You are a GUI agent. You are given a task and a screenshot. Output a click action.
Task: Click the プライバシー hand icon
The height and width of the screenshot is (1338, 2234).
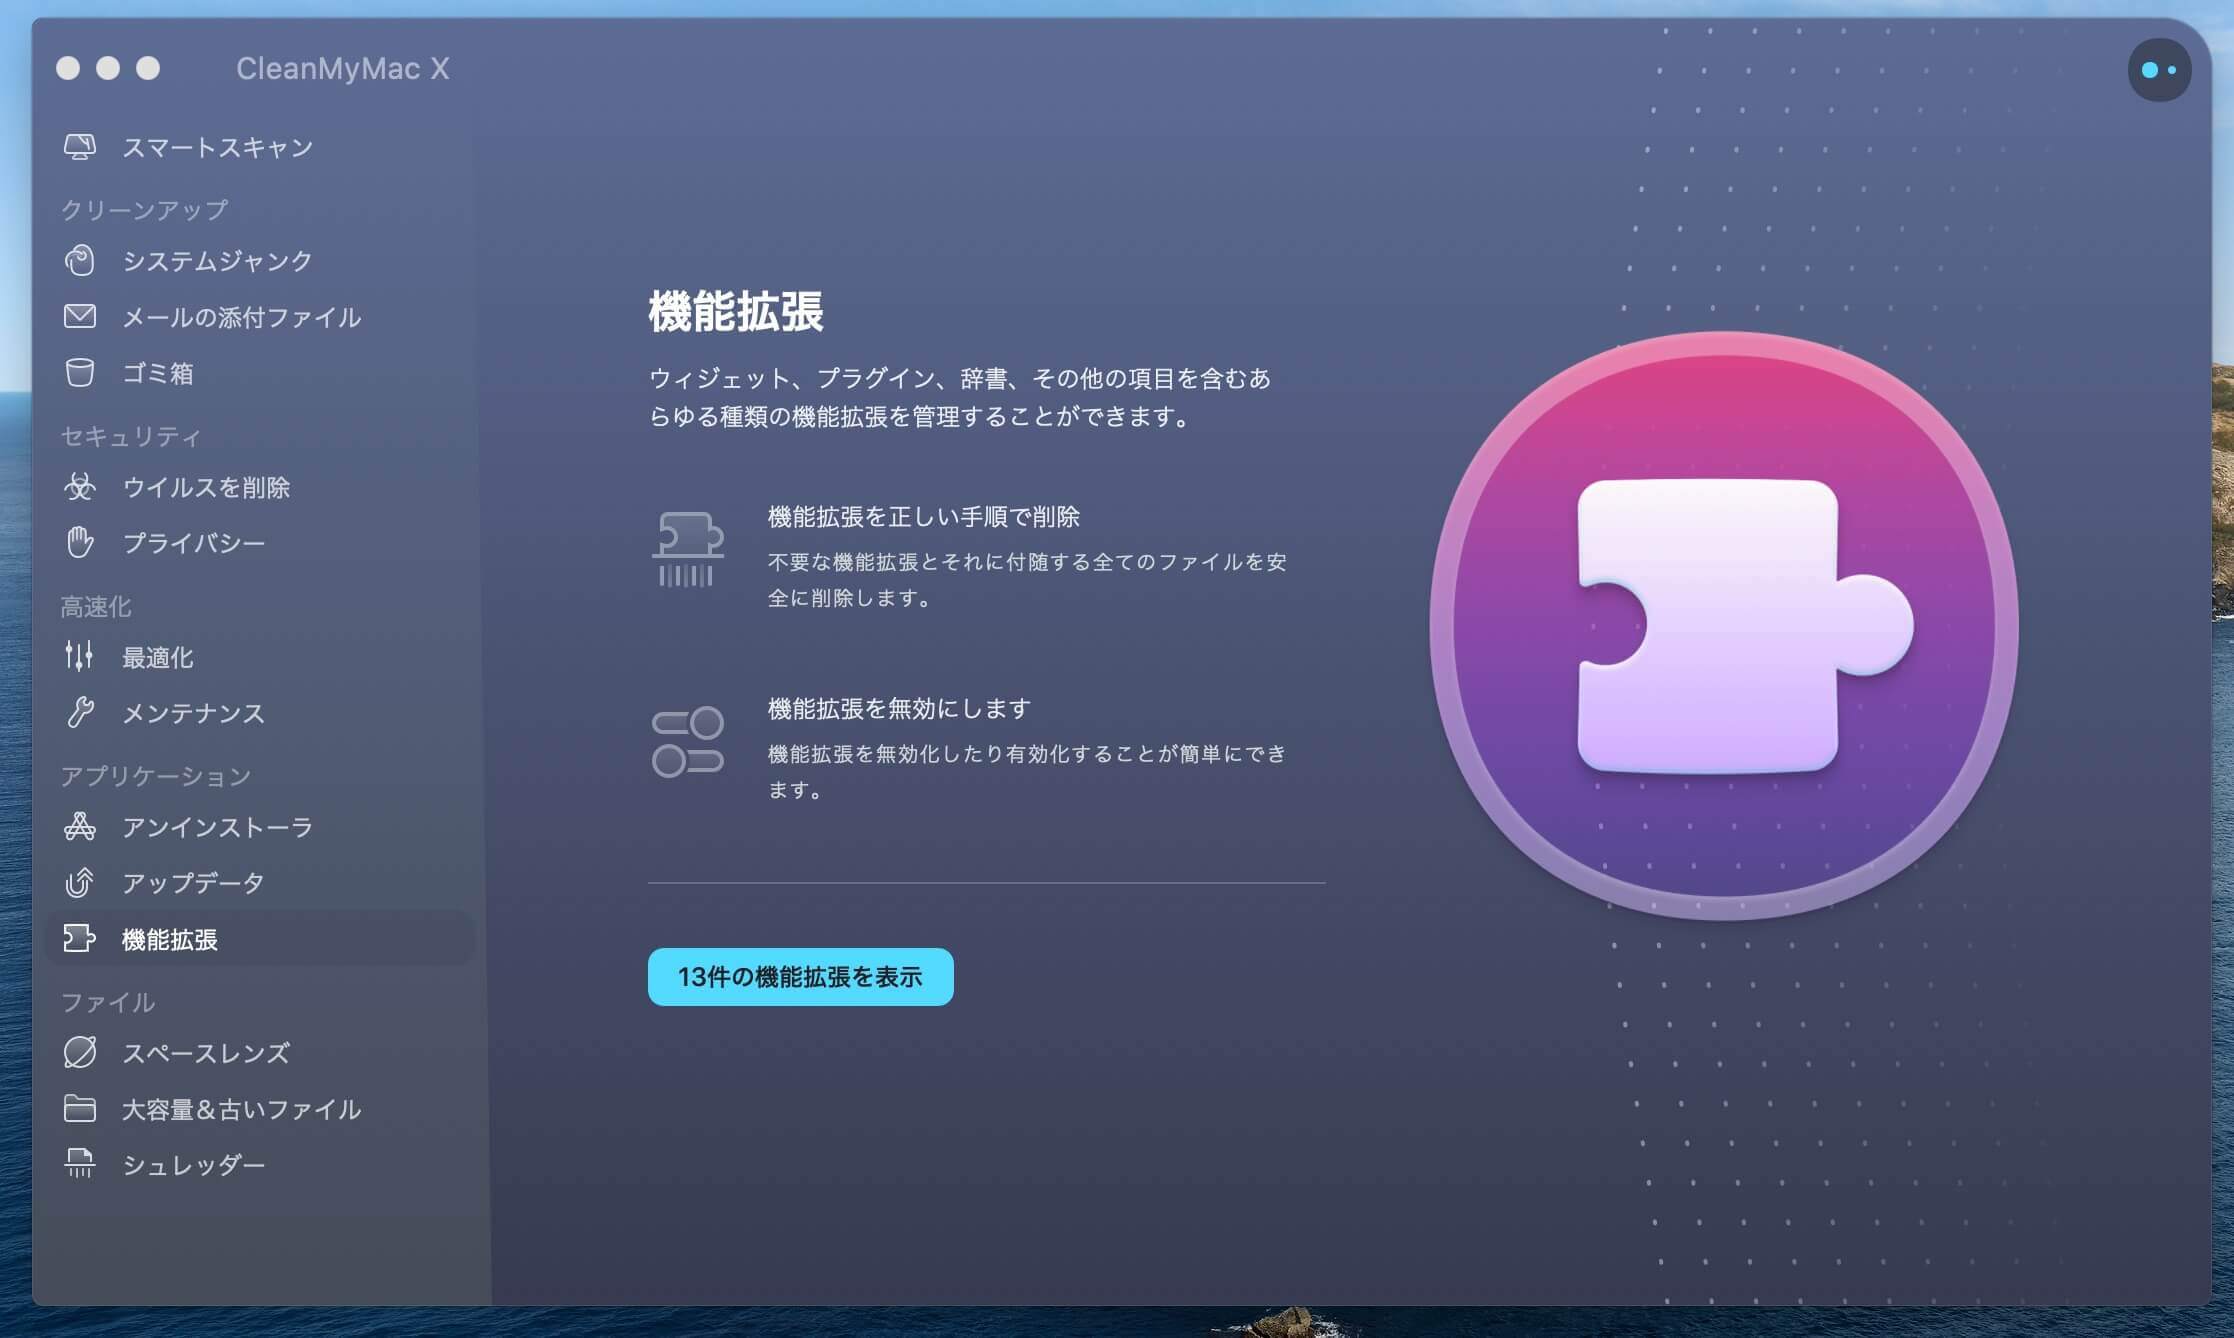tap(81, 542)
